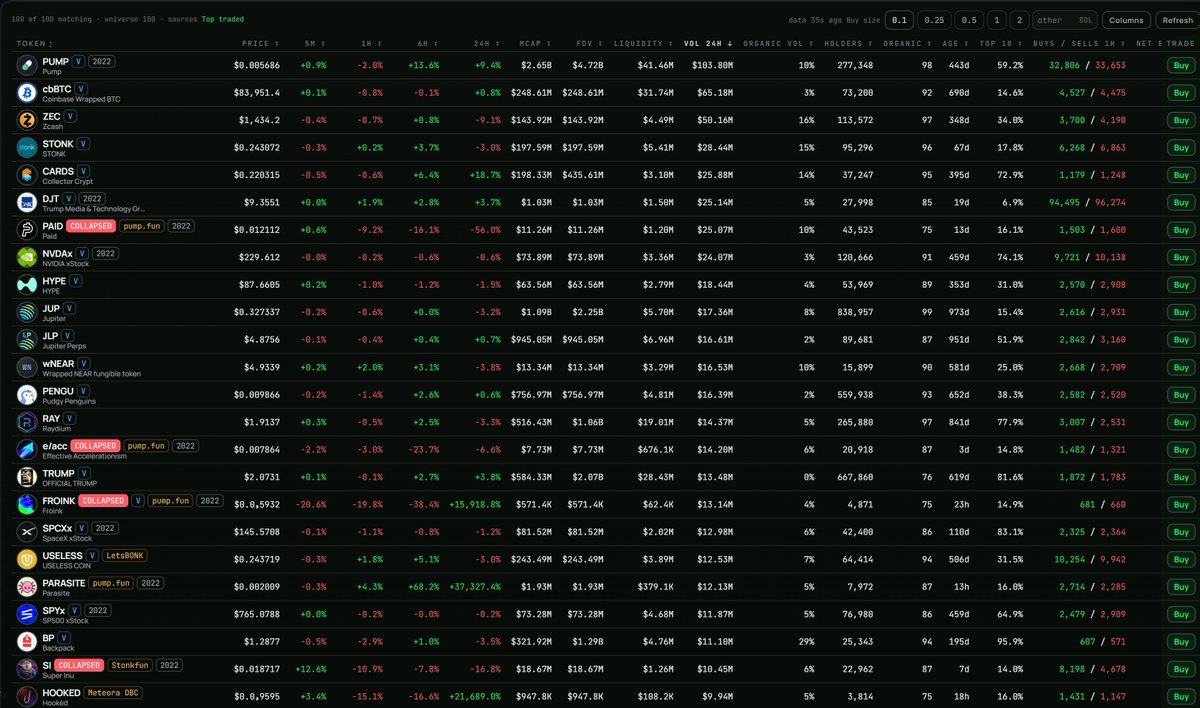This screenshot has height=708, width=1200.
Task: Select the pump.fun tag on PAID
Action: point(142,226)
